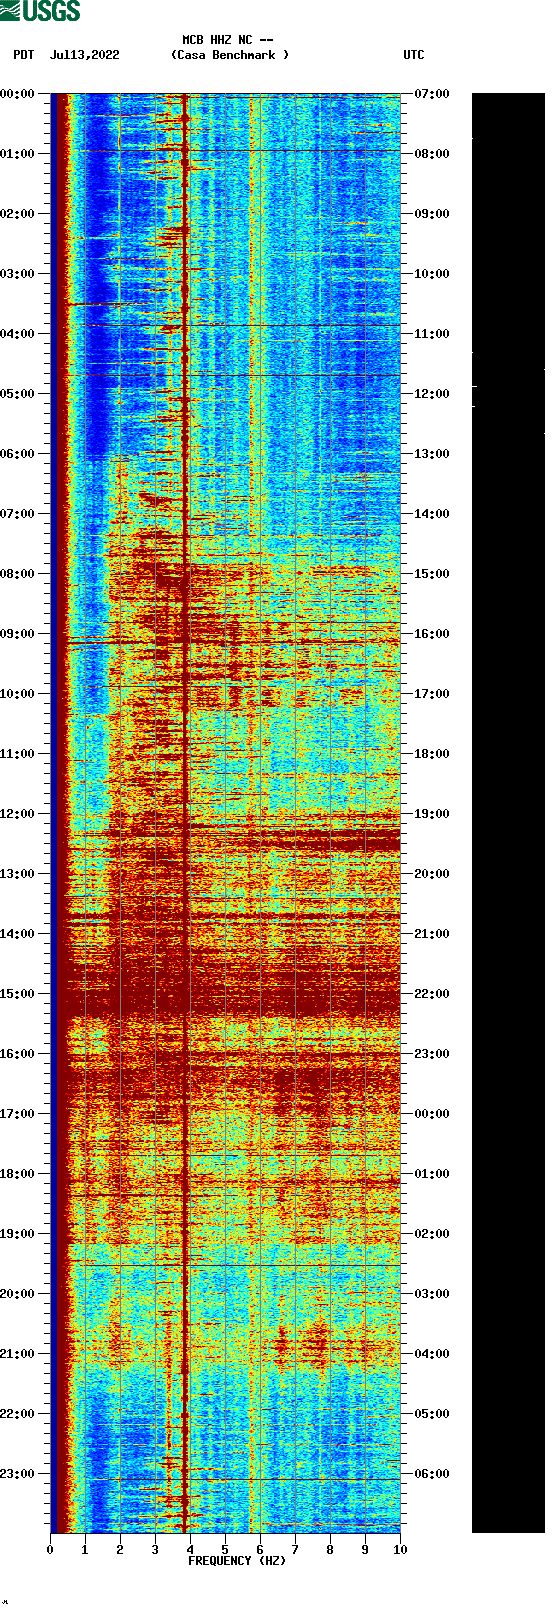Viewport: 552px width, 1613px height.
Task: Click the frequency axis label 6
Action: 260,1550
